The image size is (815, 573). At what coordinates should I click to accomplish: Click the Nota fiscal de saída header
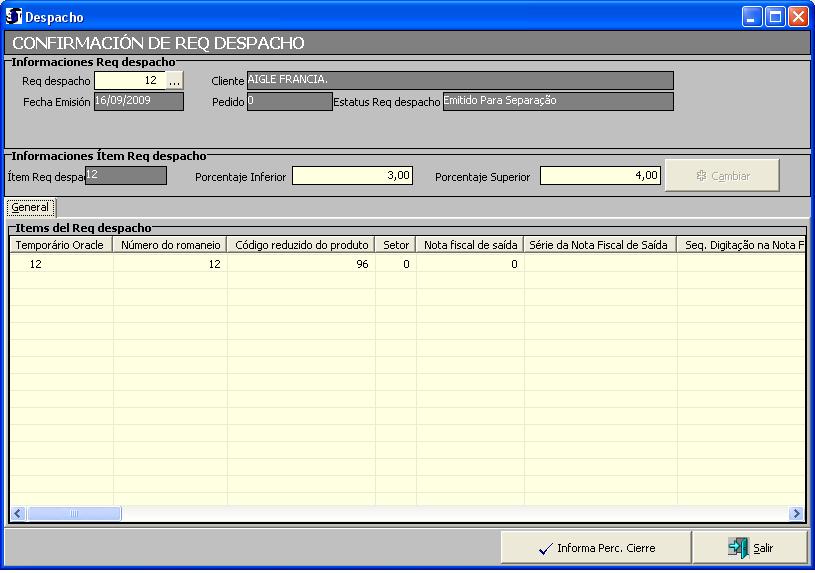(470, 244)
